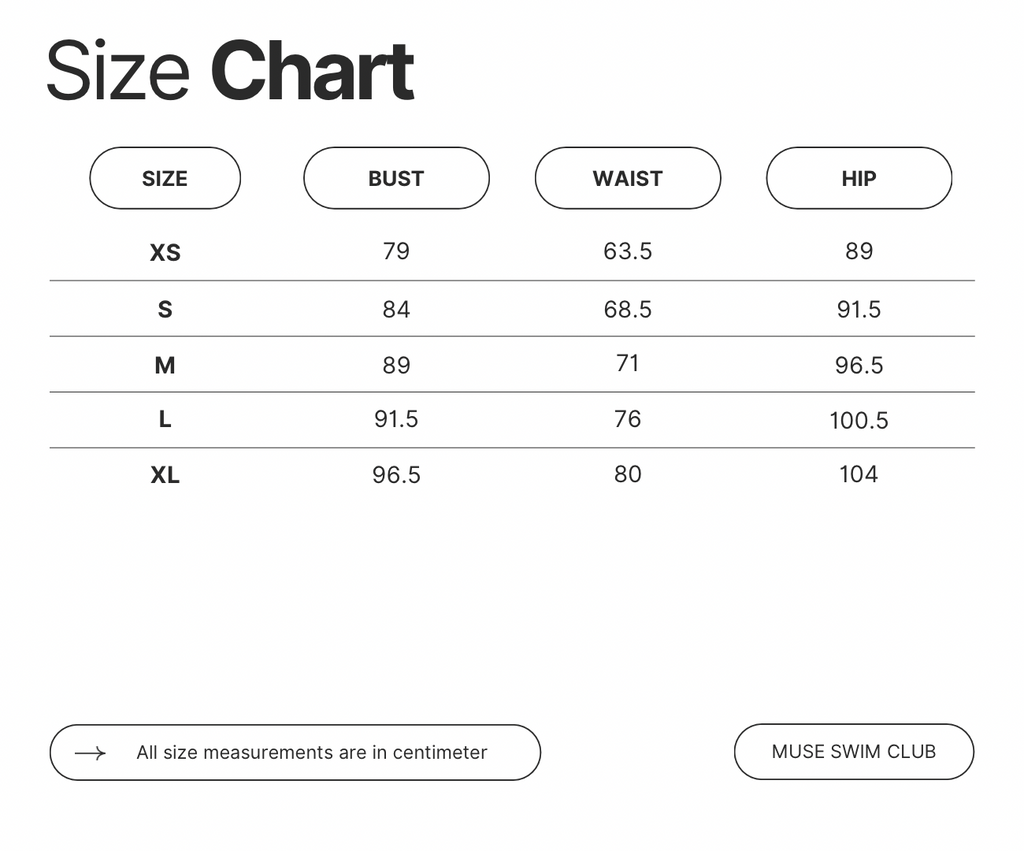This screenshot has height=851, width=1024.
Task: Click the XL hip value 104
Action: [x=859, y=474]
